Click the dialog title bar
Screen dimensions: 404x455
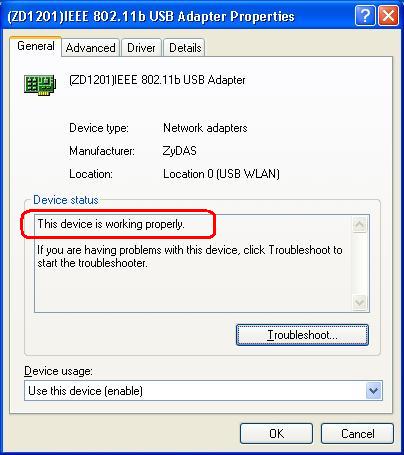click(x=180, y=16)
